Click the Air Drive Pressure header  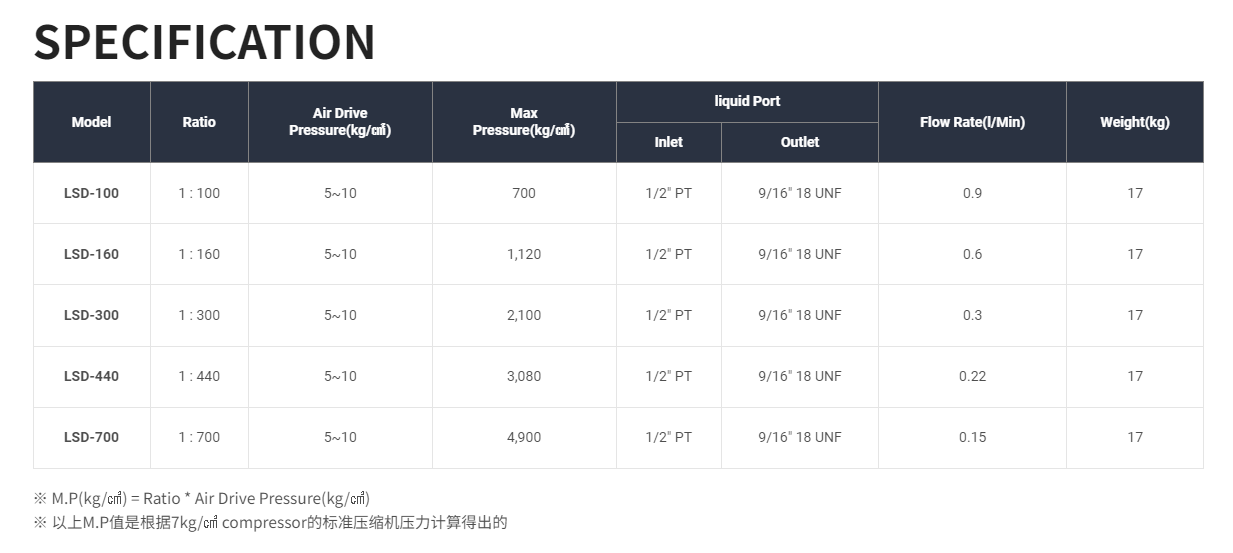340,122
